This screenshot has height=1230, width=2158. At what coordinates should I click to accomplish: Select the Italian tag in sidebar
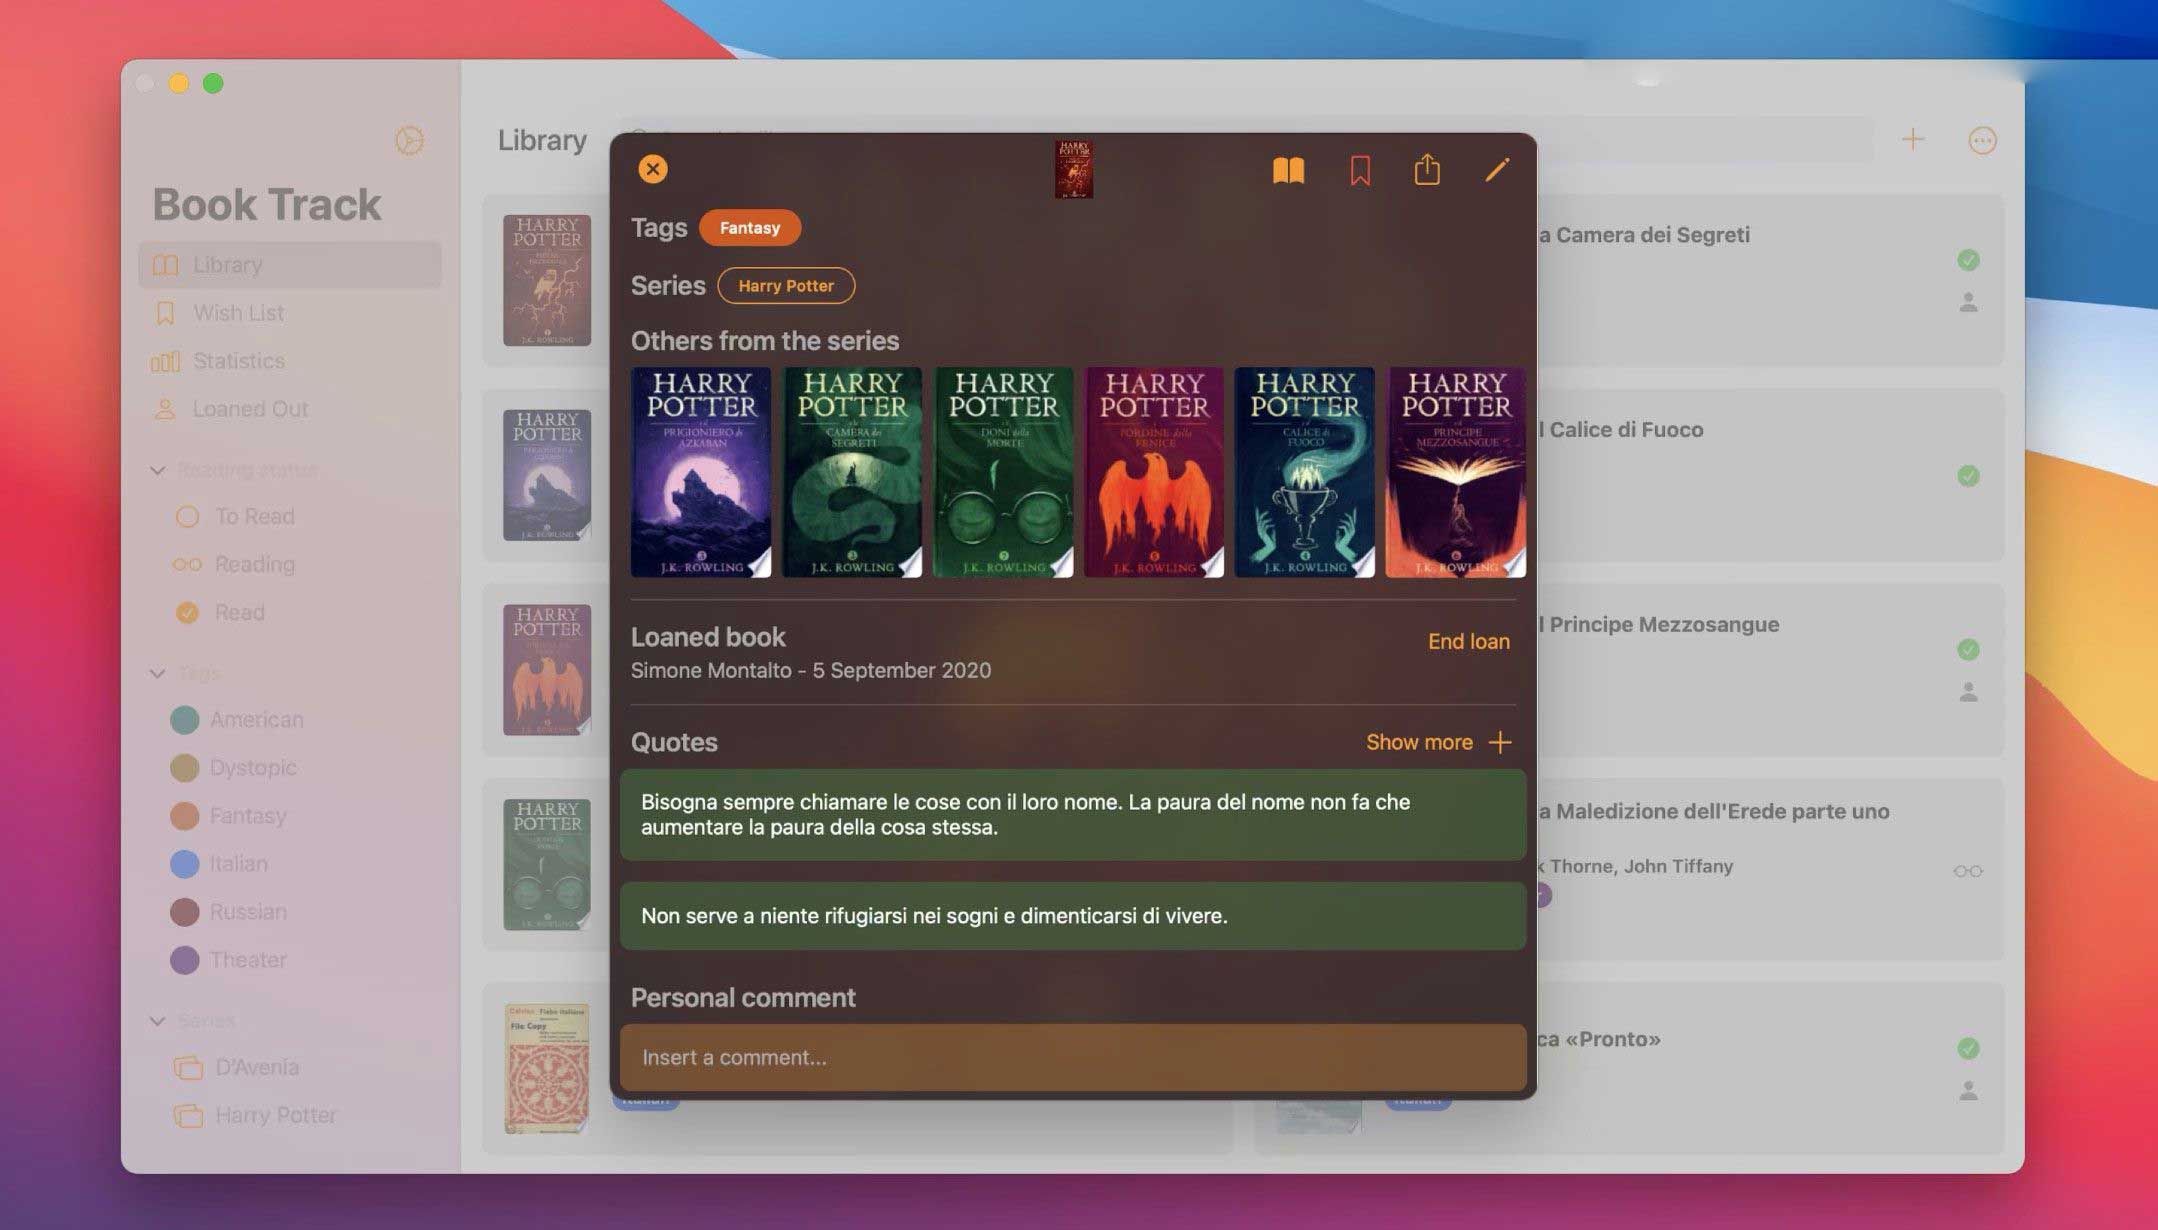[x=220, y=864]
